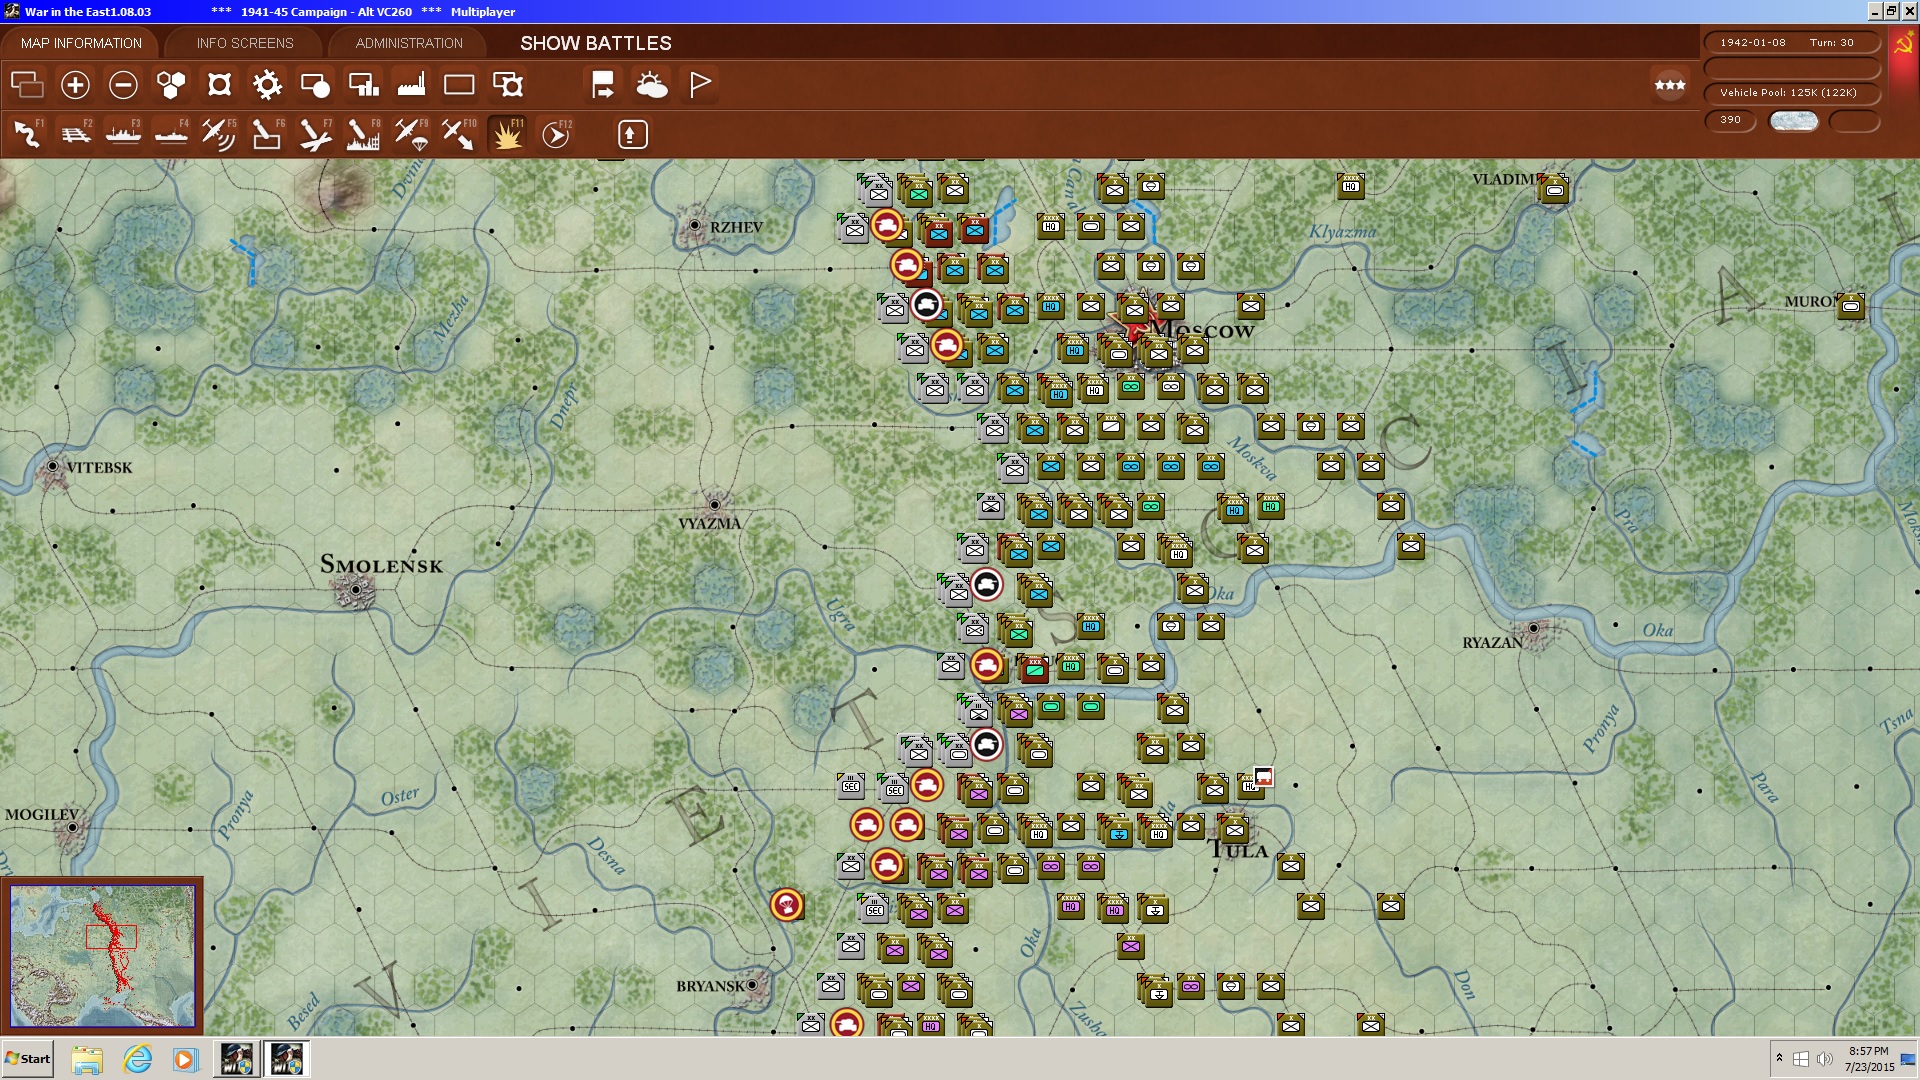Click the Vitebsk city hex
This screenshot has height=1080, width=1920.
pyautogui.click(x=52, y=467)
